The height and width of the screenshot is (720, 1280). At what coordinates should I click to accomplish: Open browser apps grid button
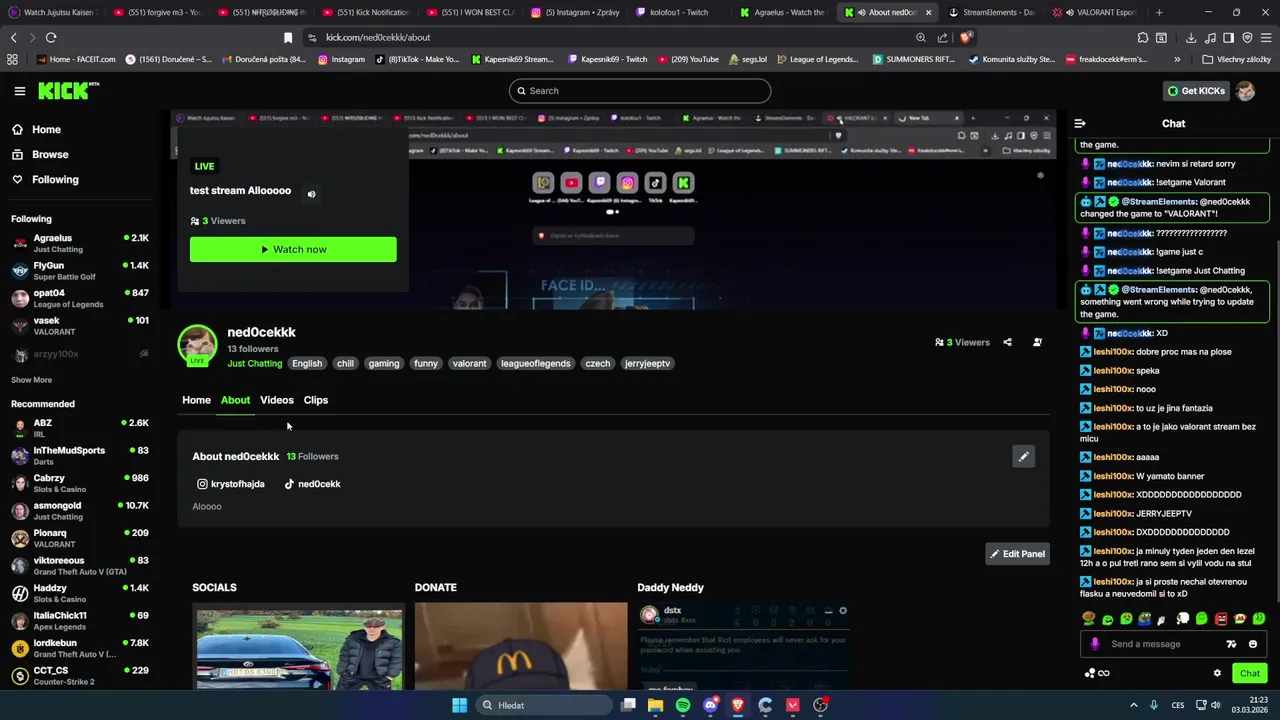tap(12, 59)
